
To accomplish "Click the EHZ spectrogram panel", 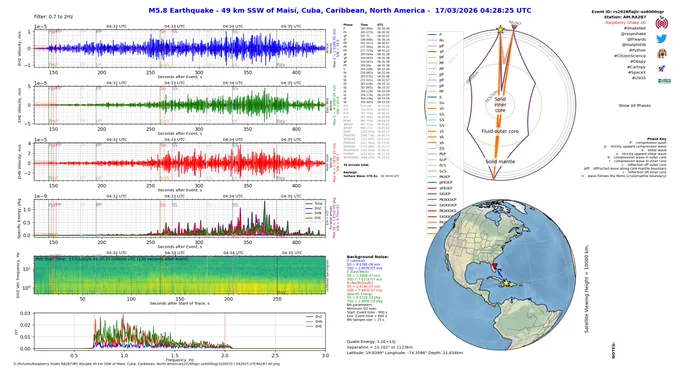I will pos(180,275).
